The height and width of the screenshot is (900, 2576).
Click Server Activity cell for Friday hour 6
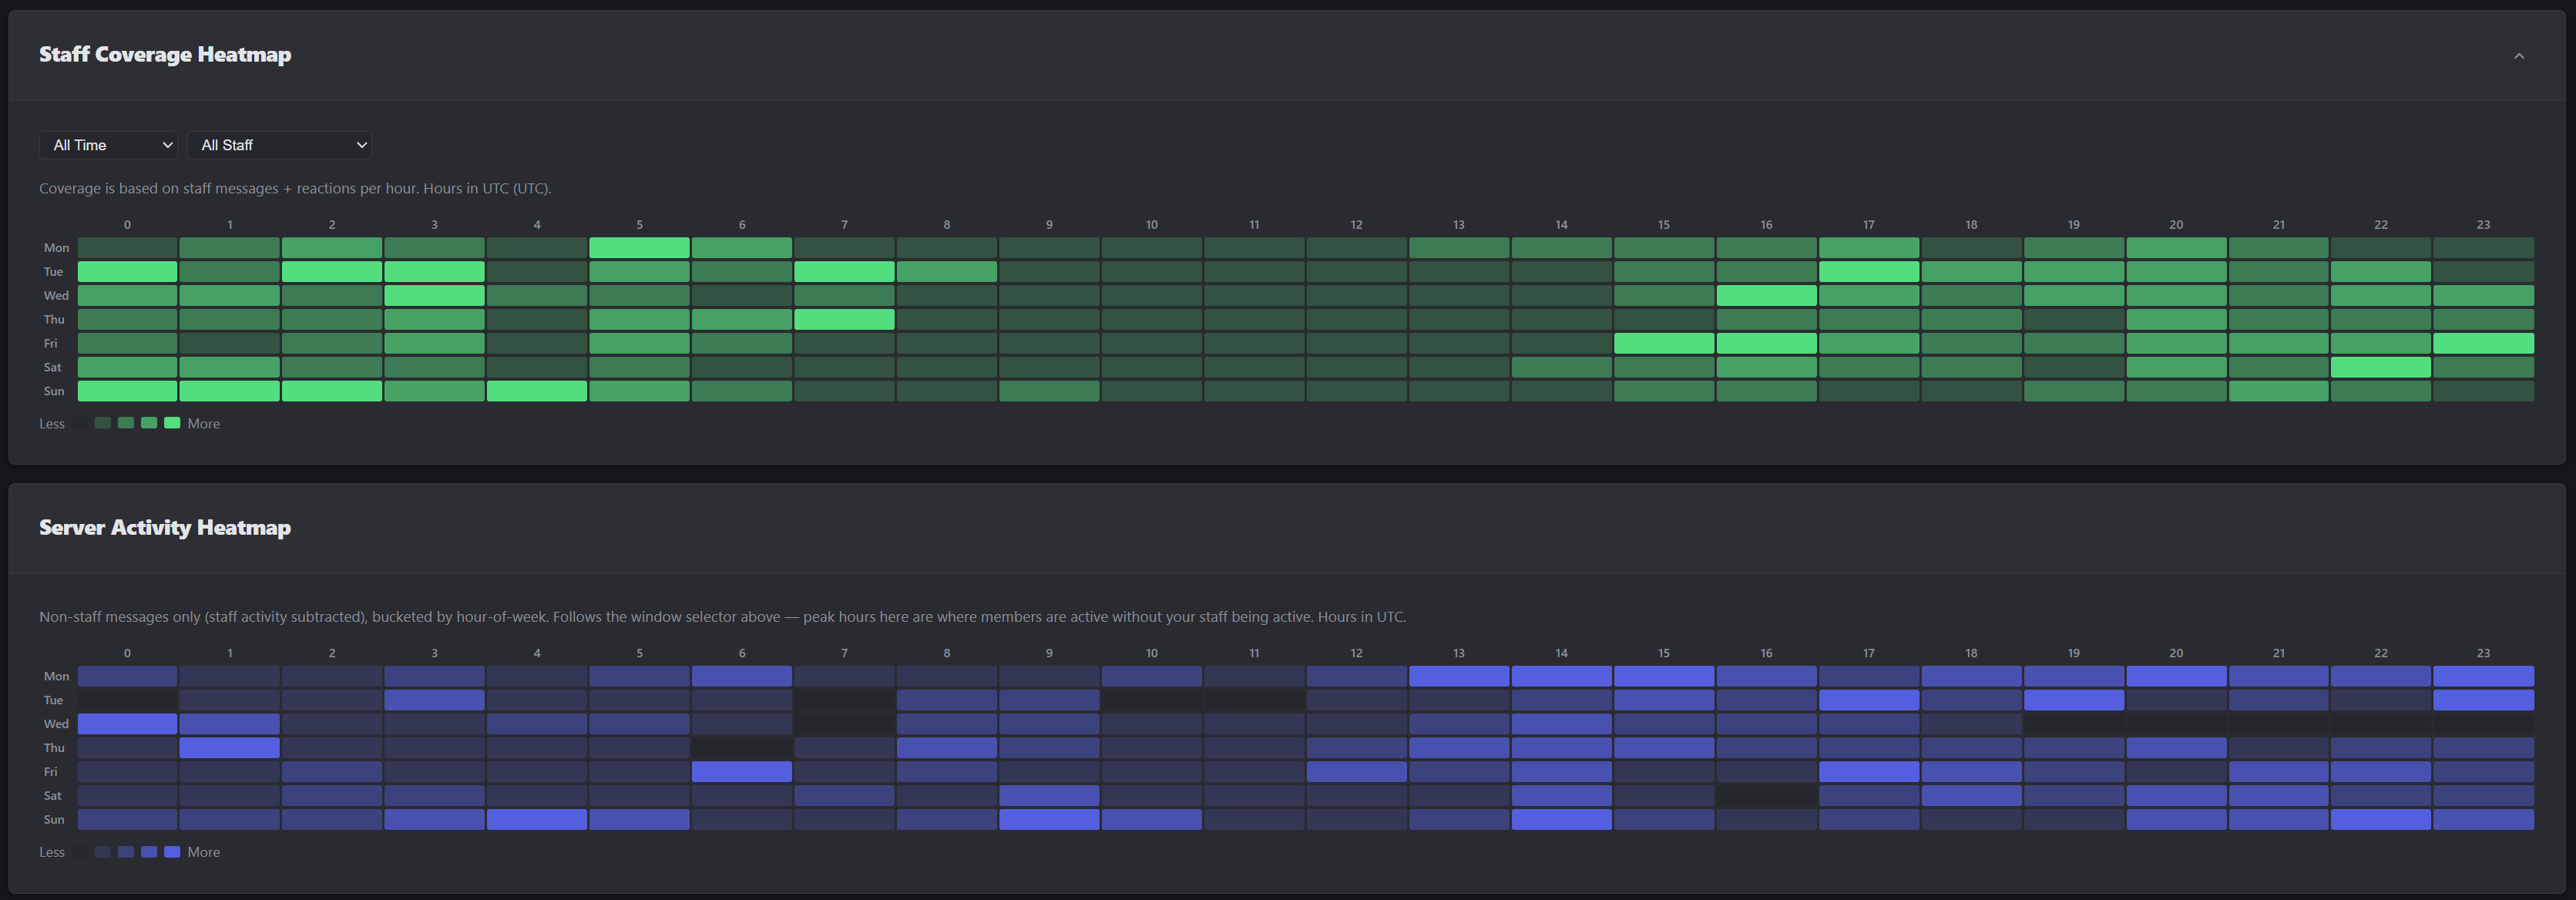[x=742, y=771]
